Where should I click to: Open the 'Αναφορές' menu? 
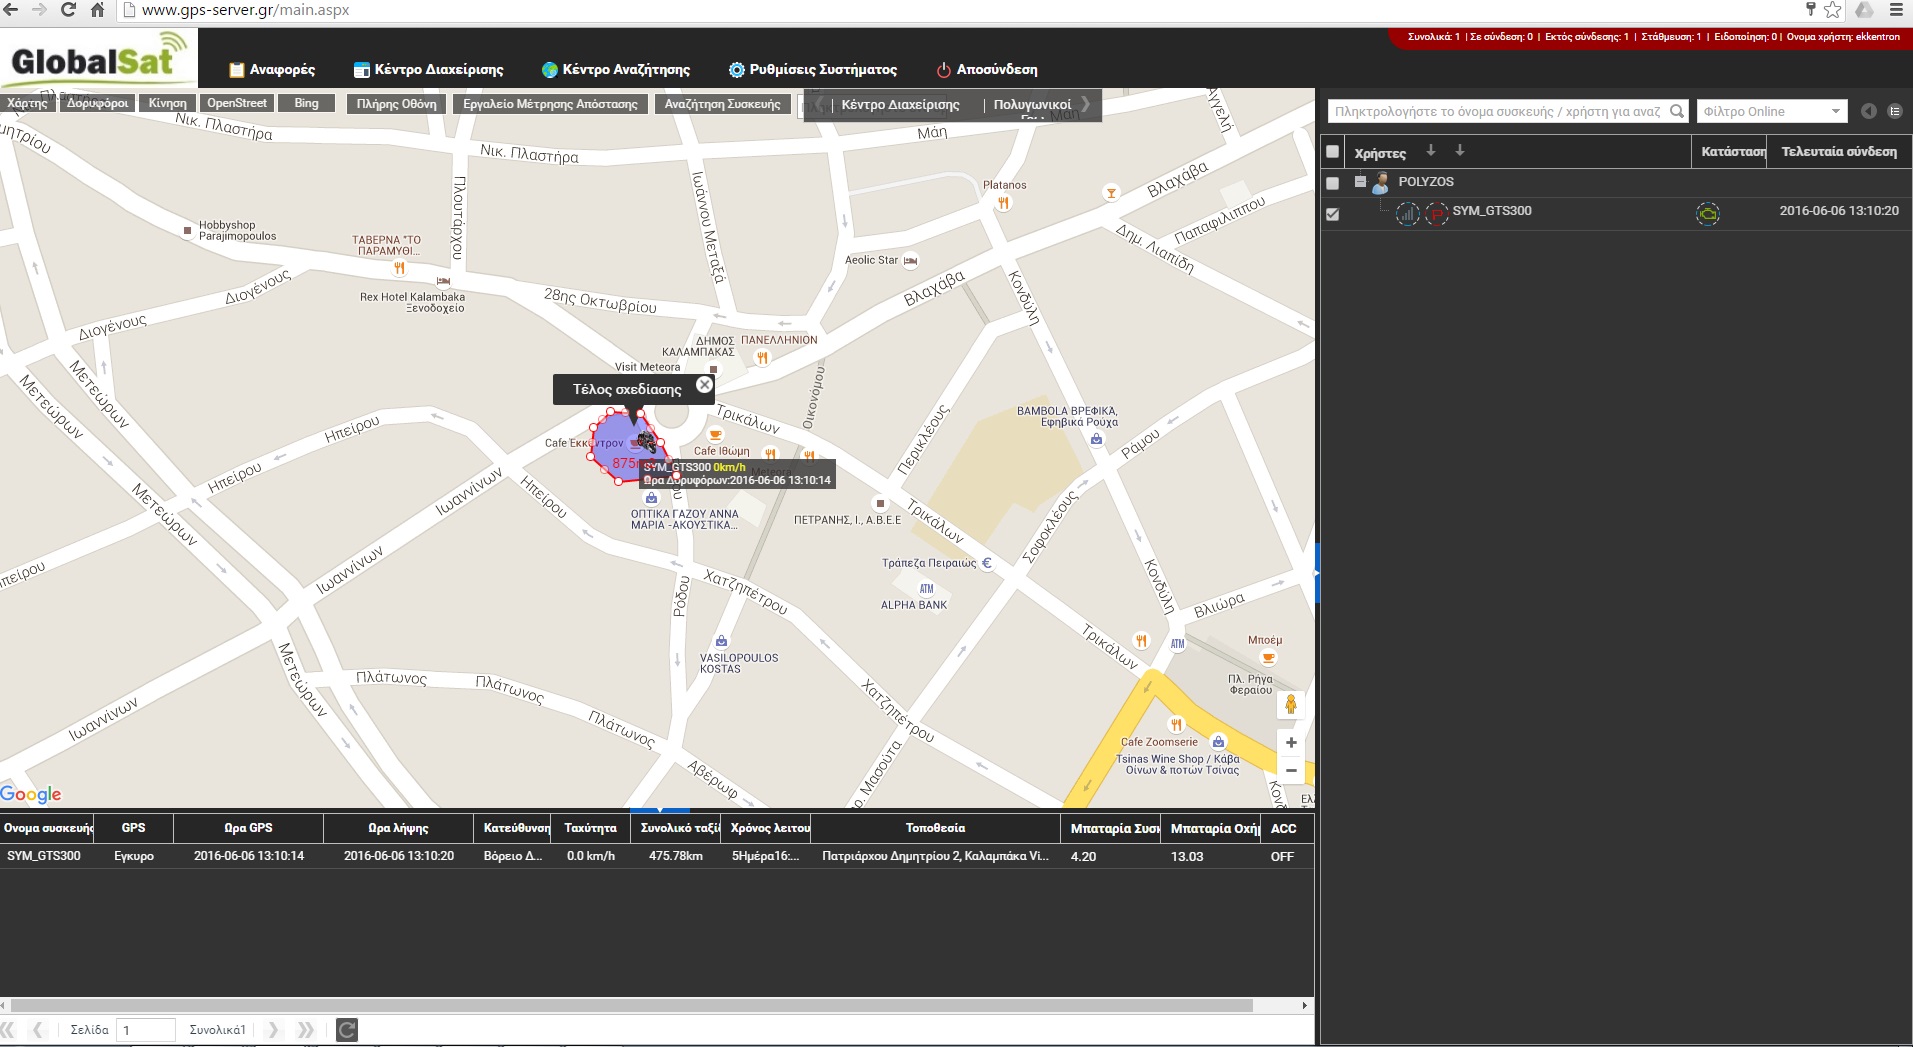[x=272, y=70]
